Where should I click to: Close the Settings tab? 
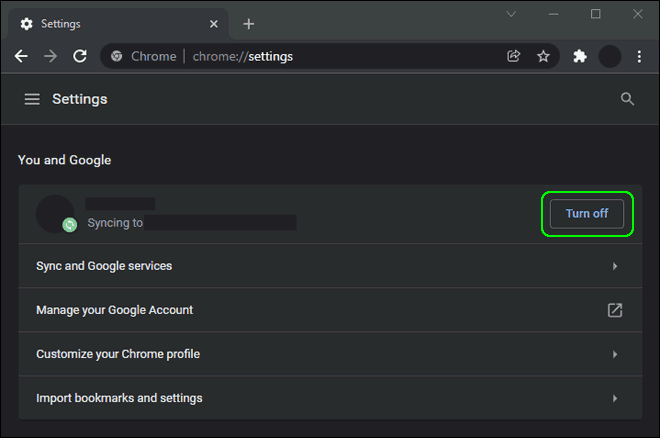214,24
